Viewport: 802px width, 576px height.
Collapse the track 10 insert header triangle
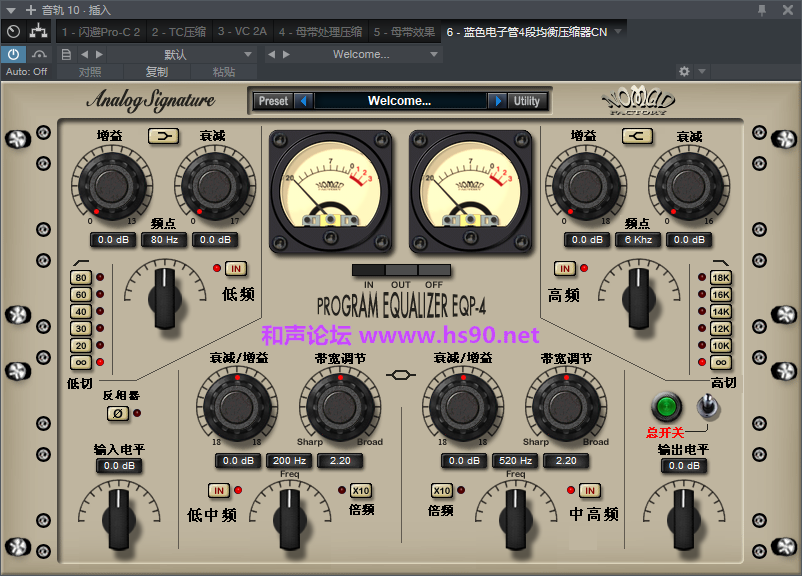tap(11, 10)
